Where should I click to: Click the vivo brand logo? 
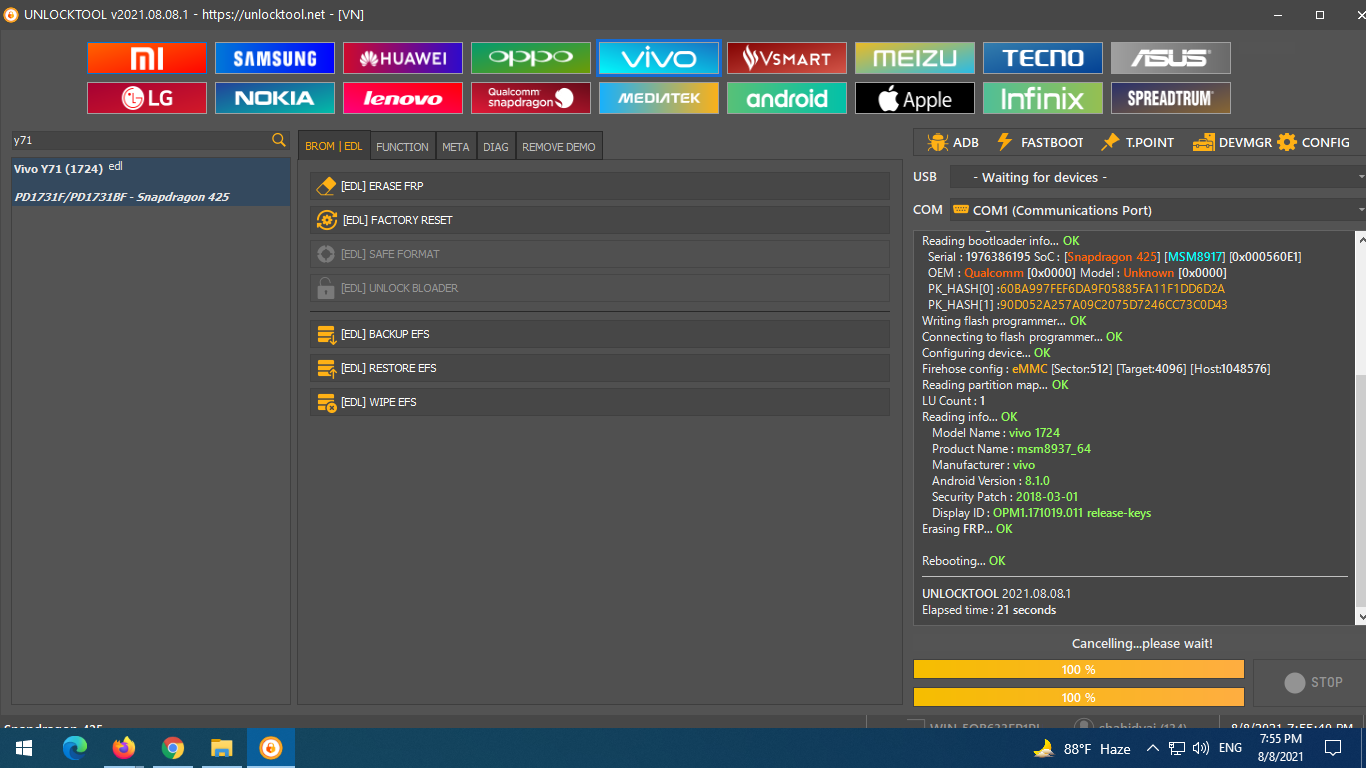[659, 58]
